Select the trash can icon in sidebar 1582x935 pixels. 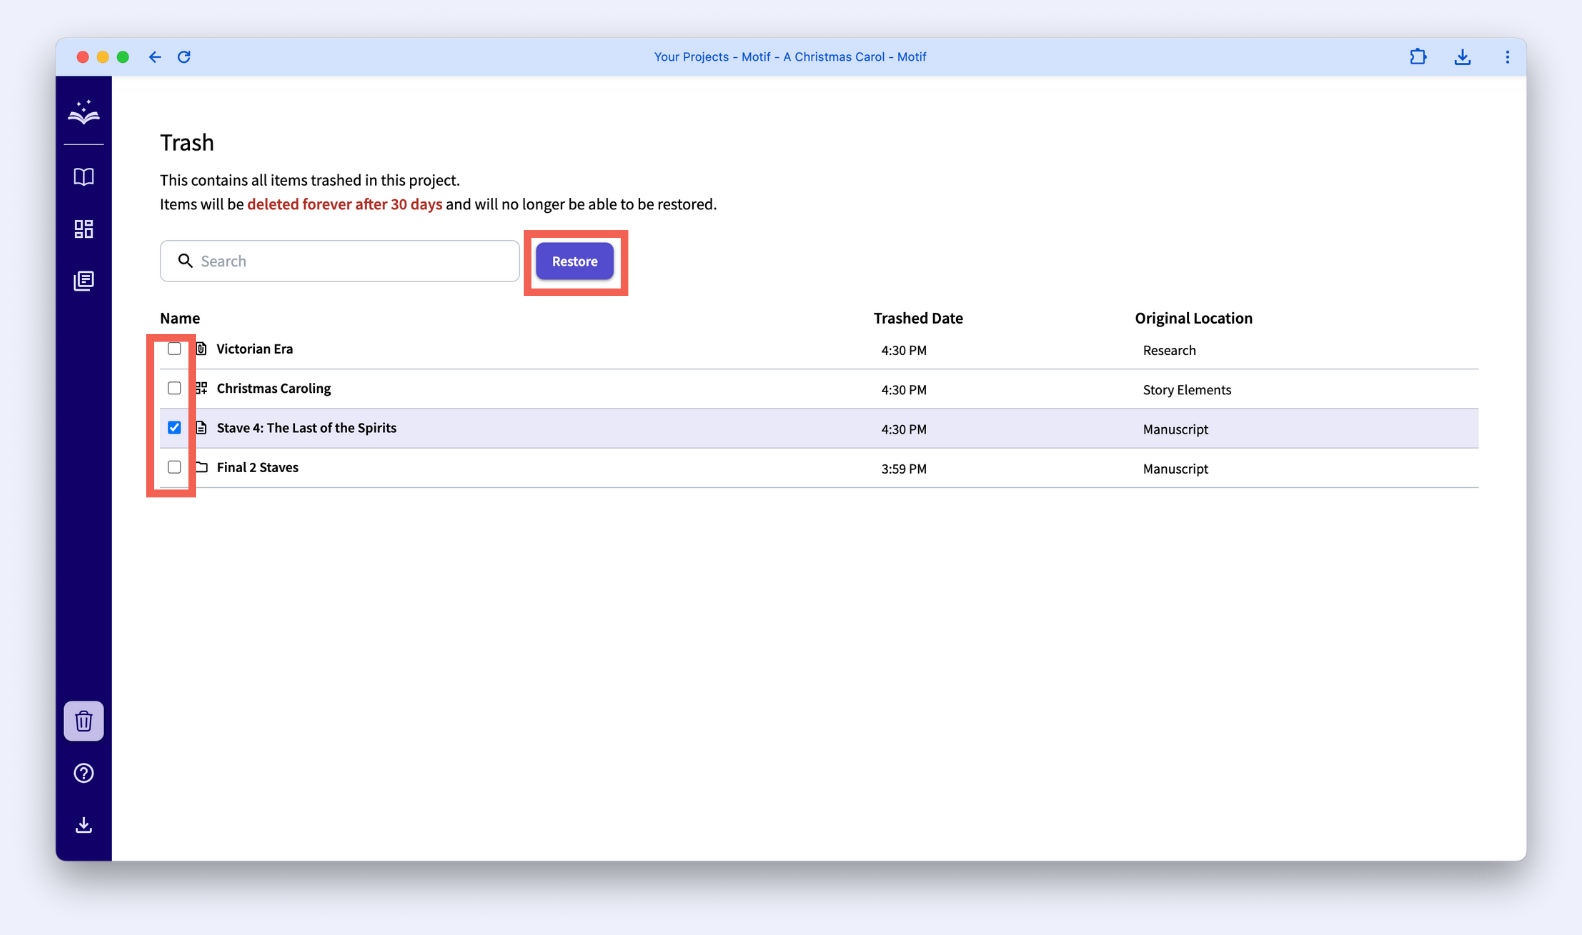click(84, 721)
